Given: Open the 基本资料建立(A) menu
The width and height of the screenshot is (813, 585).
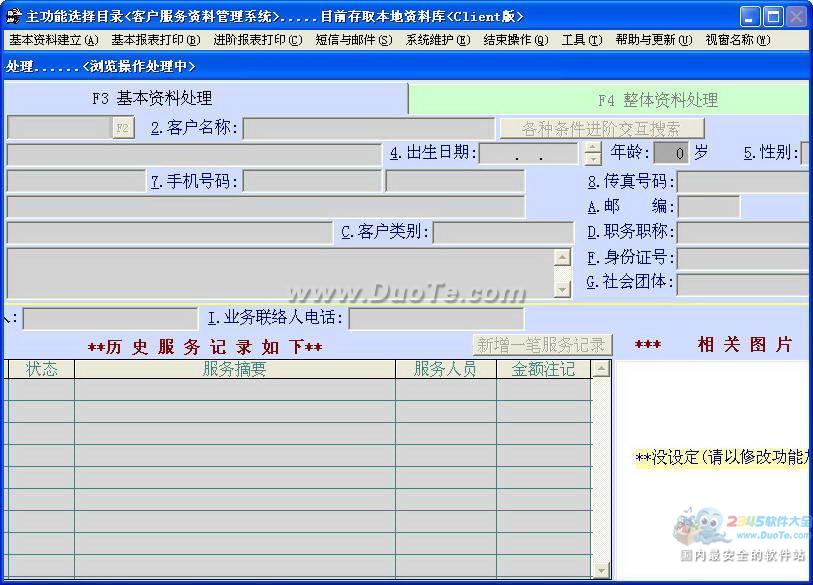Looking at the screenshot, I should (x=54, y=40).
